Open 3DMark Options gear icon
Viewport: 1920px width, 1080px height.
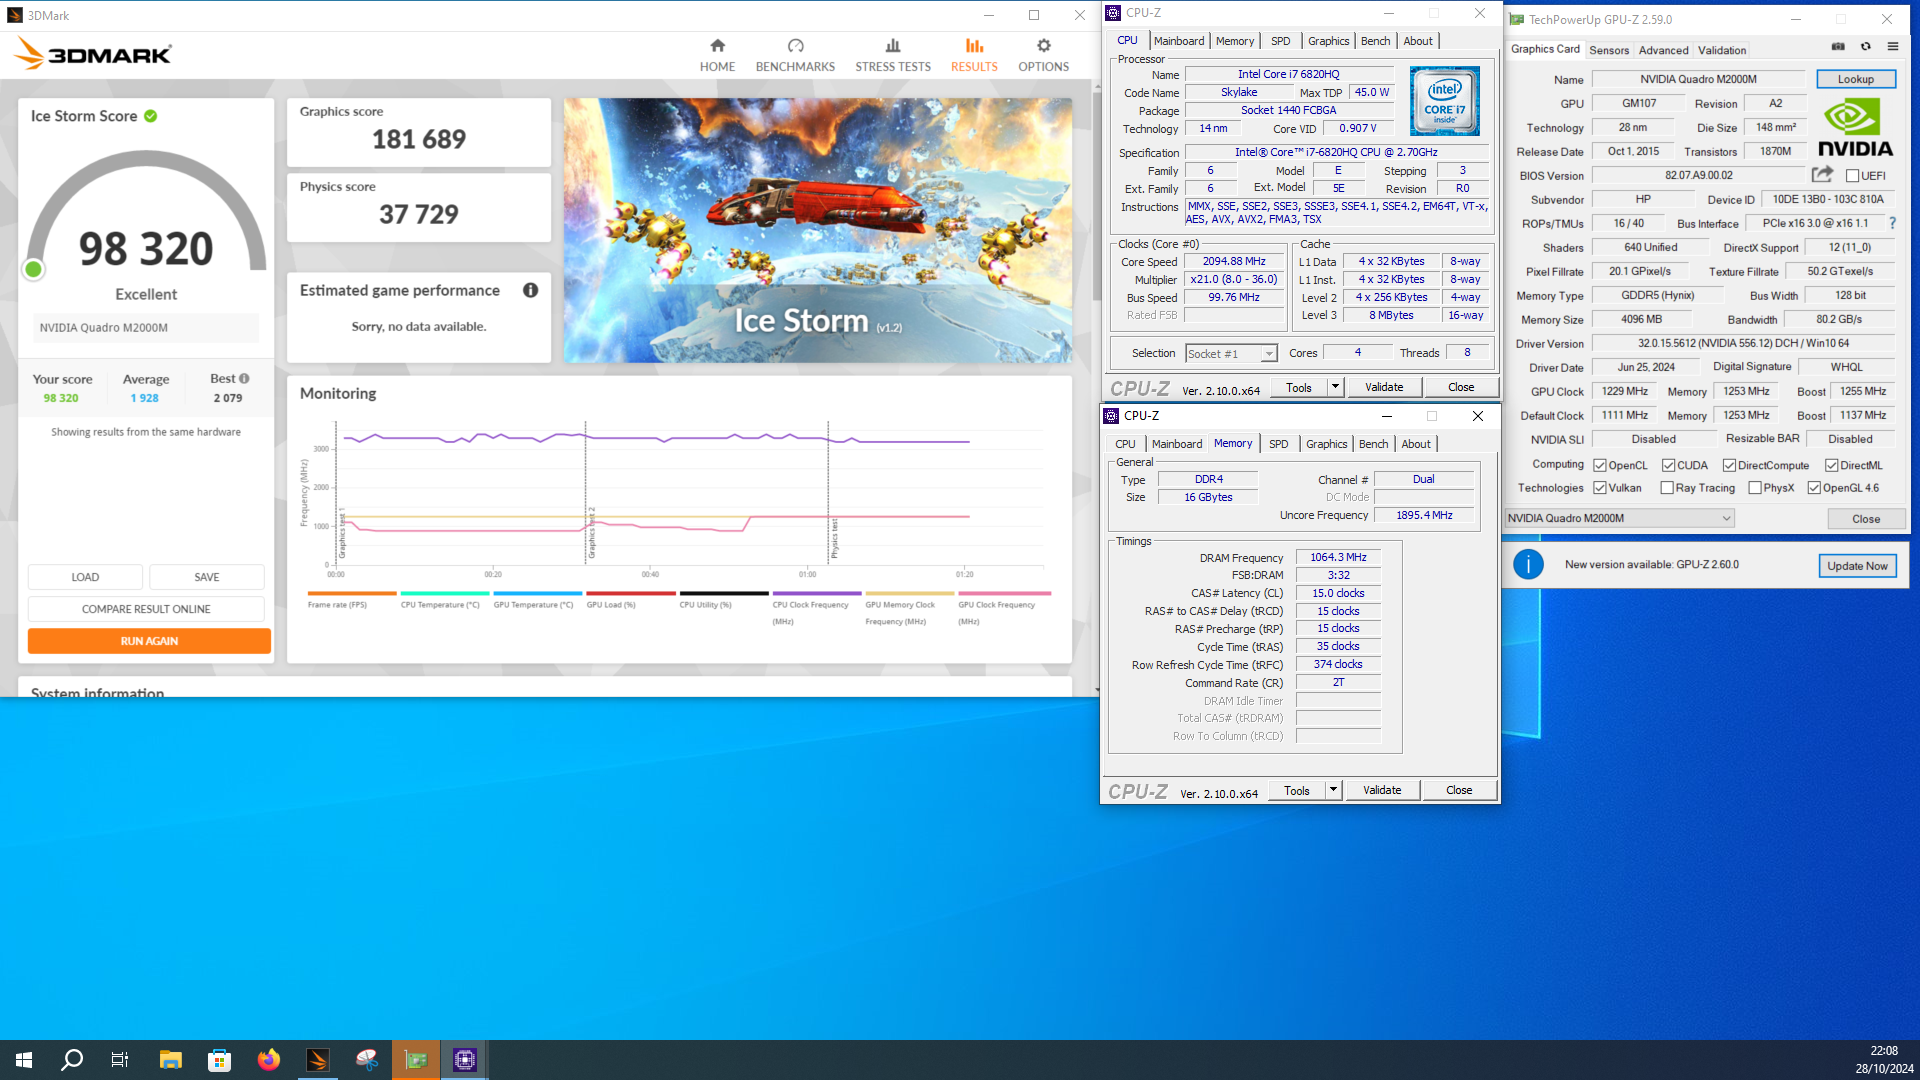(1043, 46)
